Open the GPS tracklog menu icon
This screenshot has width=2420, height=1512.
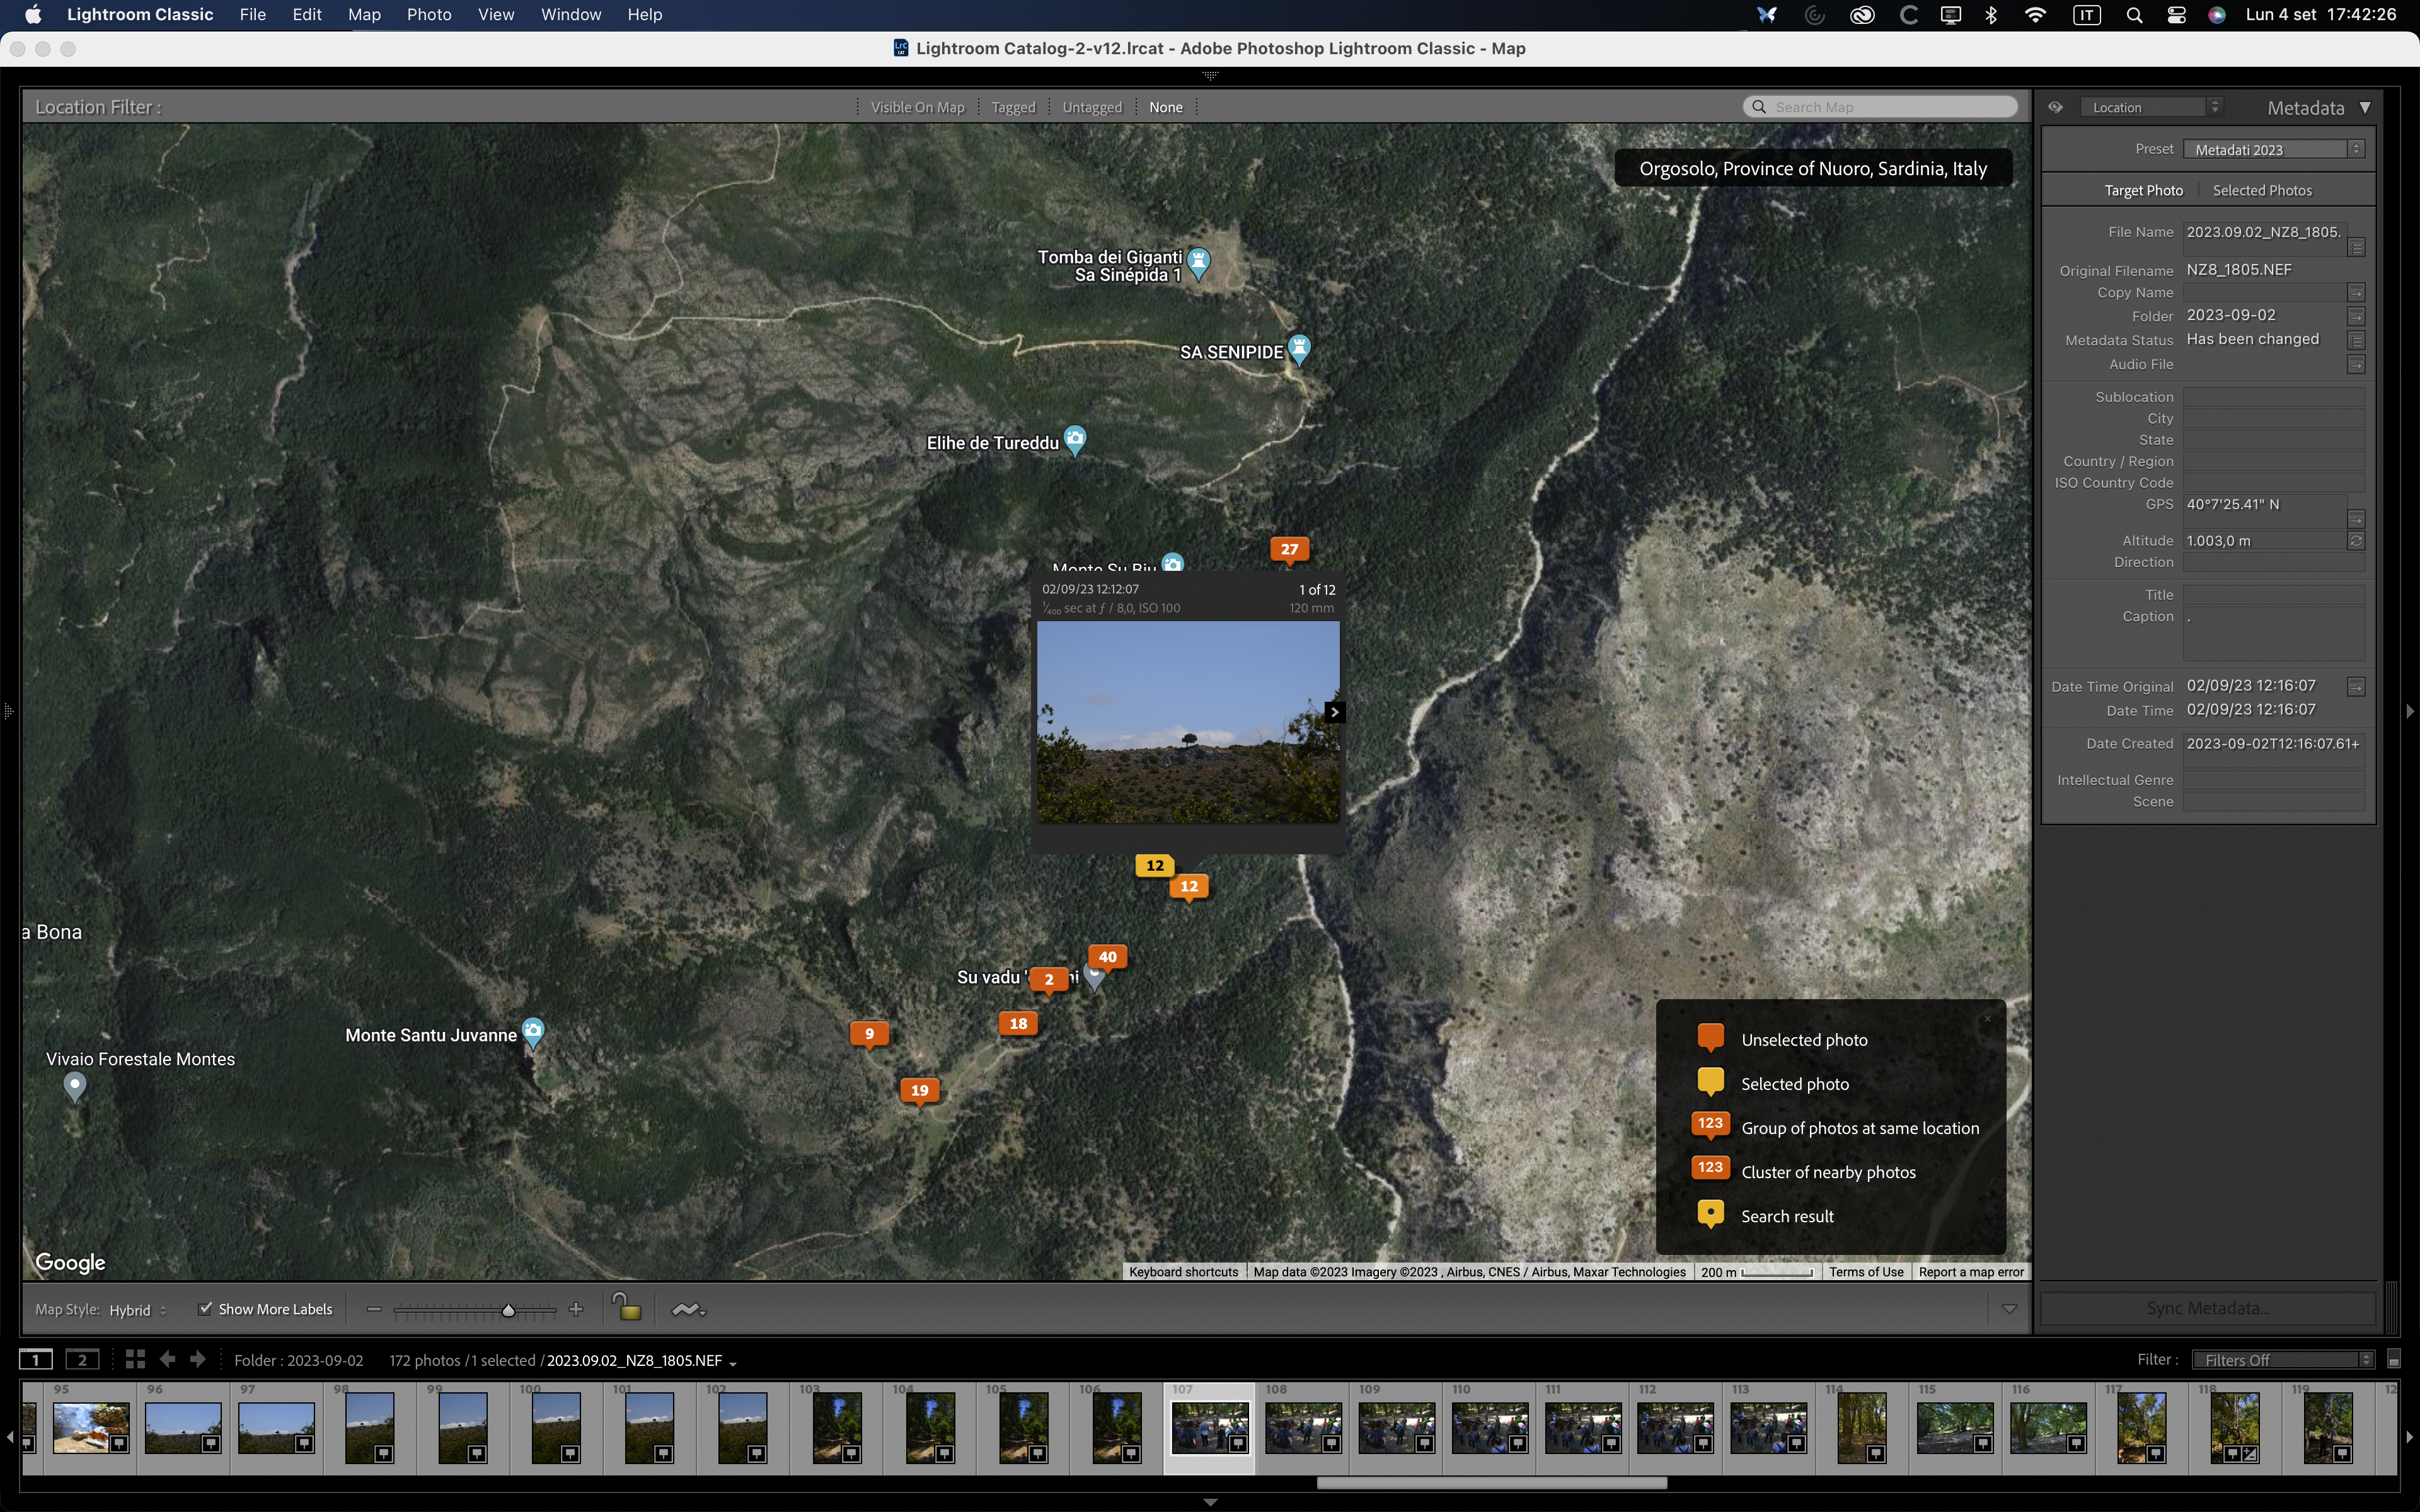[x=688, y=1309]
